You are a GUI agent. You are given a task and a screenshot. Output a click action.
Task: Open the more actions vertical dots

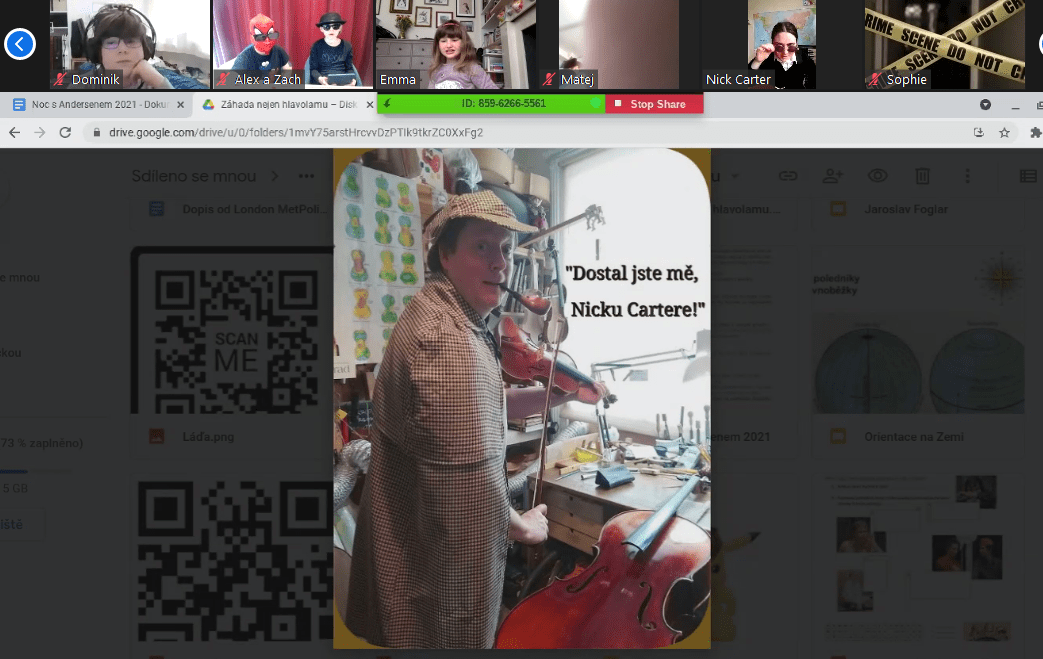click(x=967, y=176)
